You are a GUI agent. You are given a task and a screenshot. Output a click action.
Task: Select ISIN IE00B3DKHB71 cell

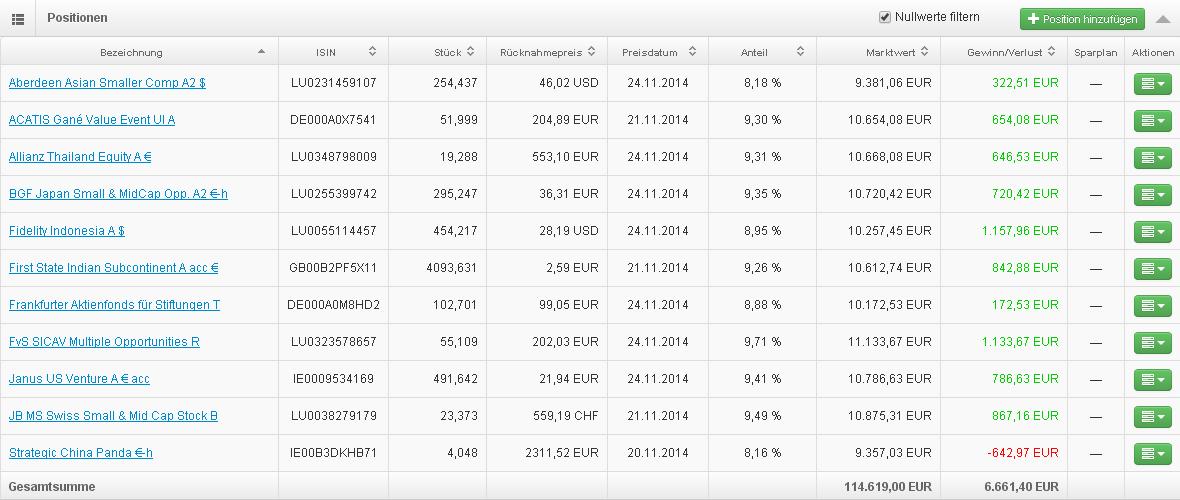[x=333, y=453]
